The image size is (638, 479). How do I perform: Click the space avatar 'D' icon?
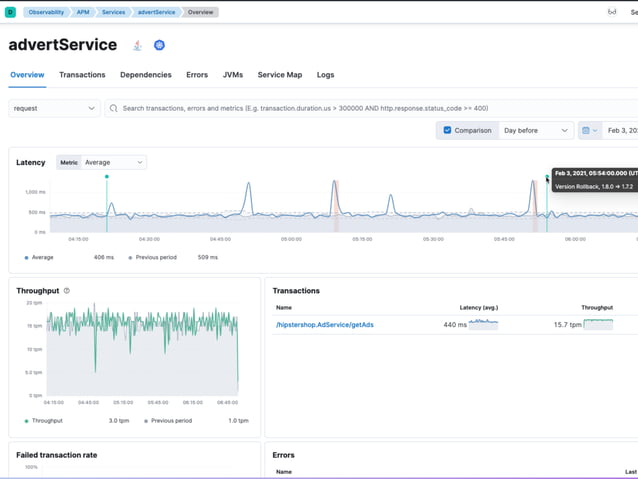pyautogui.click(x=10, y=12)
